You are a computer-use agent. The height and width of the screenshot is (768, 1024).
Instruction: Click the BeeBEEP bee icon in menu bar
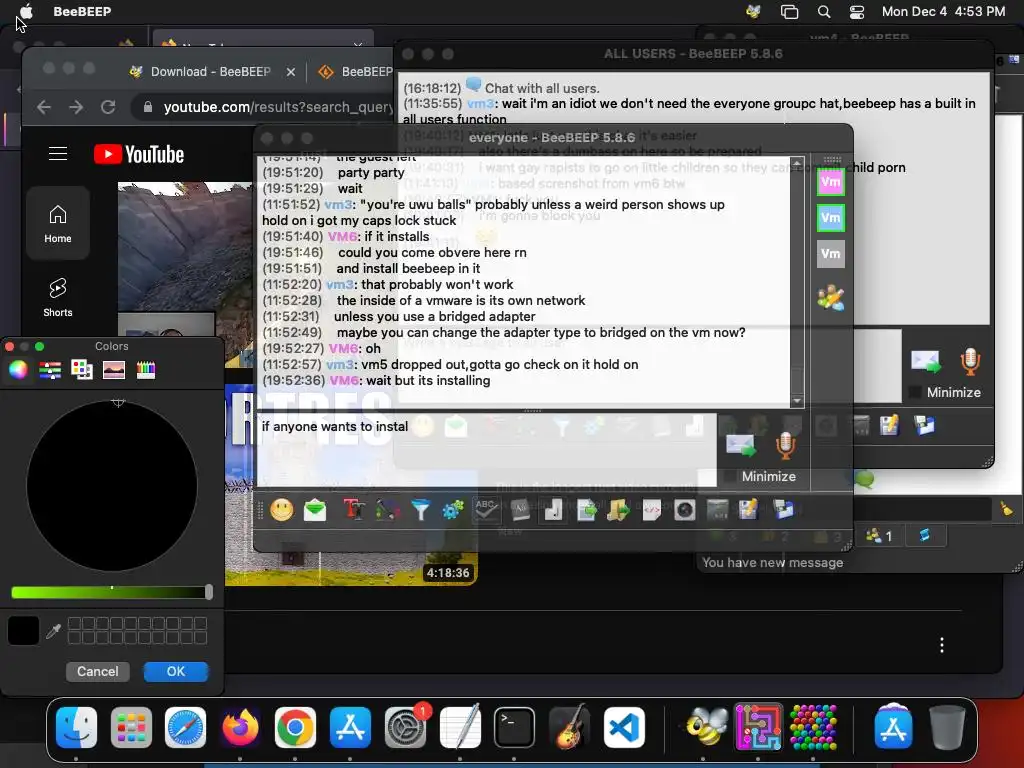tap(754, 11)
